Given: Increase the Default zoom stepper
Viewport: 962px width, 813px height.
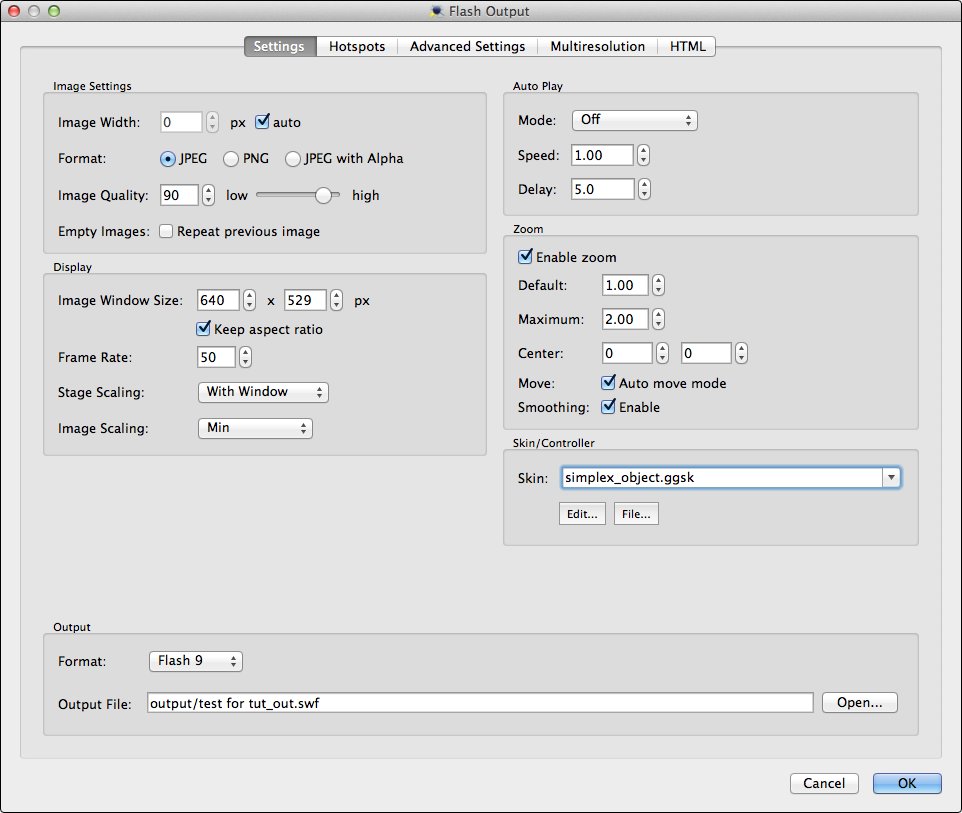Looking at the screenshot, I should point(657,281).
